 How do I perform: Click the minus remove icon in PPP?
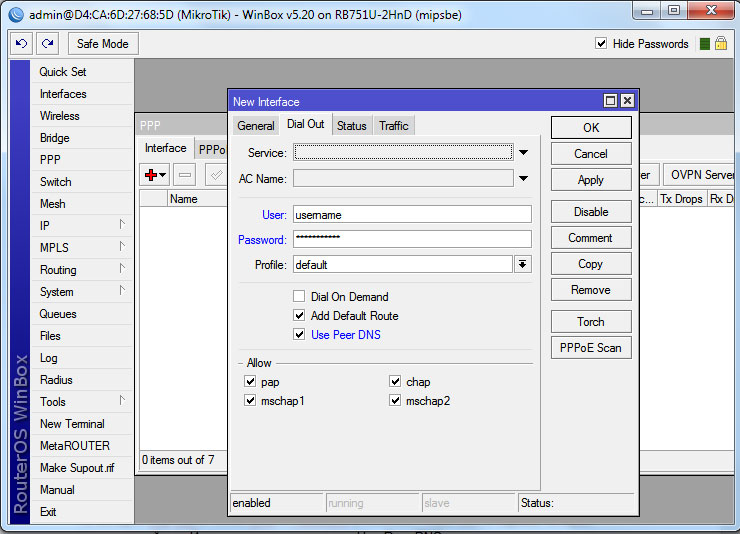click(x=184, y=175)
